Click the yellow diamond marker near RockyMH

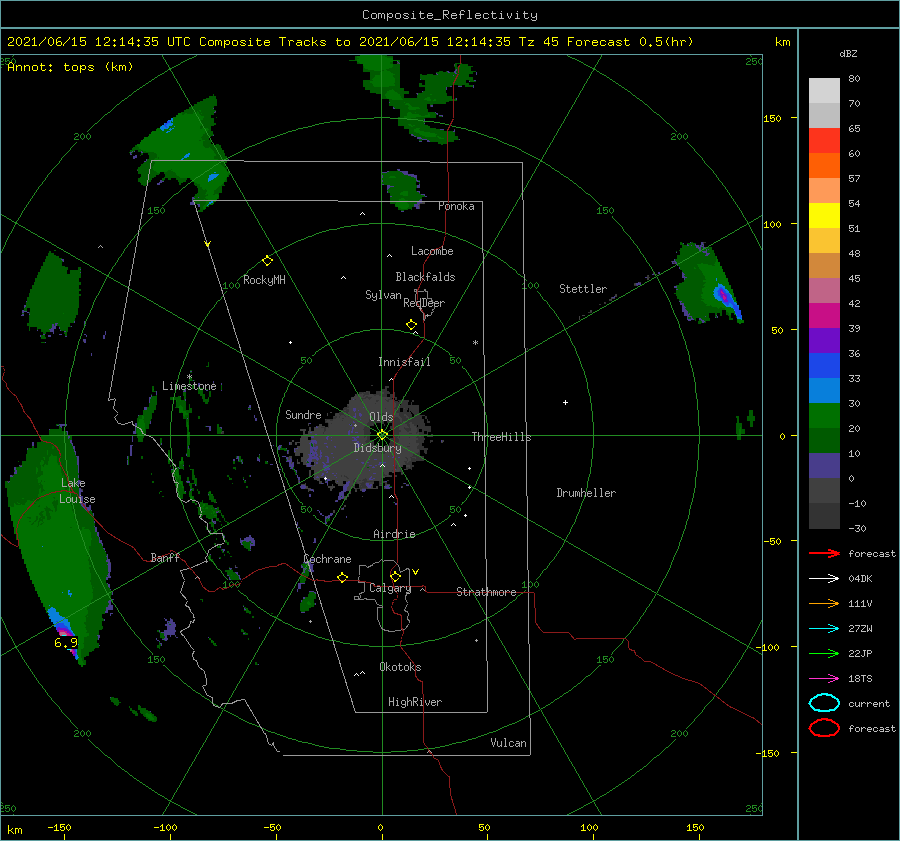click(x=267, y=261)
